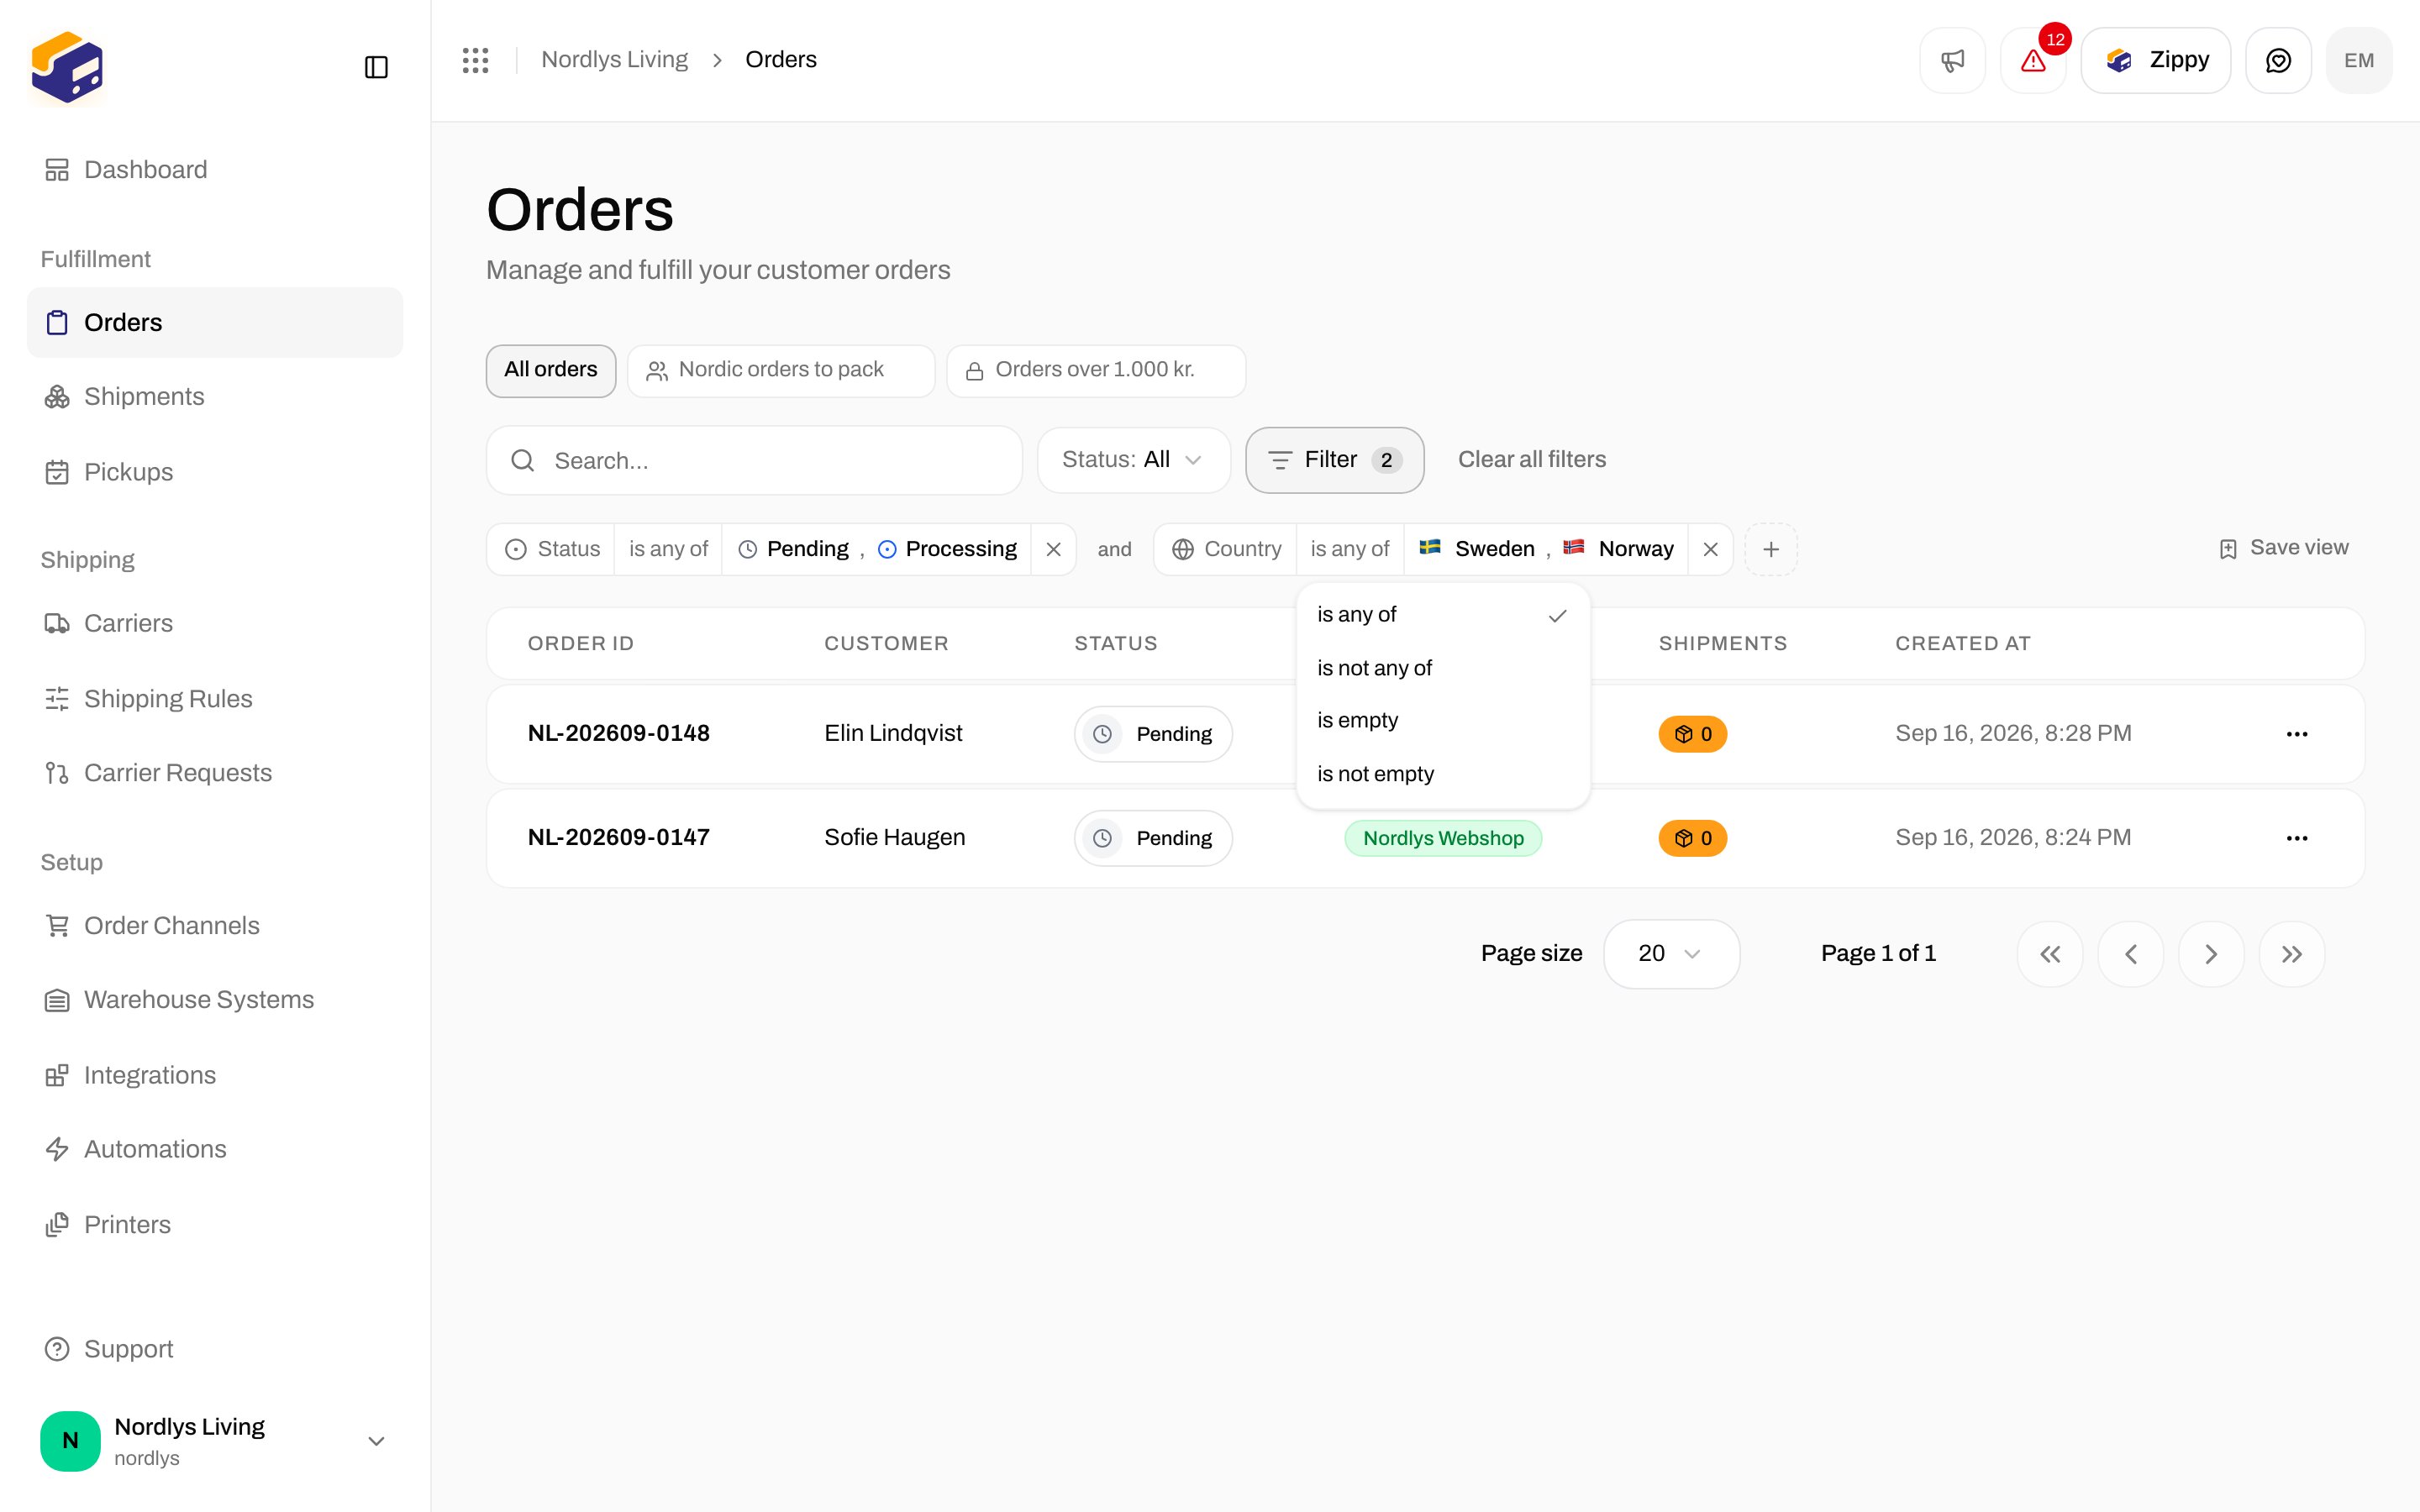2420x1512 pixels.
Task: Open the Status: All dropdown
Action: (x=1134, y=460)
